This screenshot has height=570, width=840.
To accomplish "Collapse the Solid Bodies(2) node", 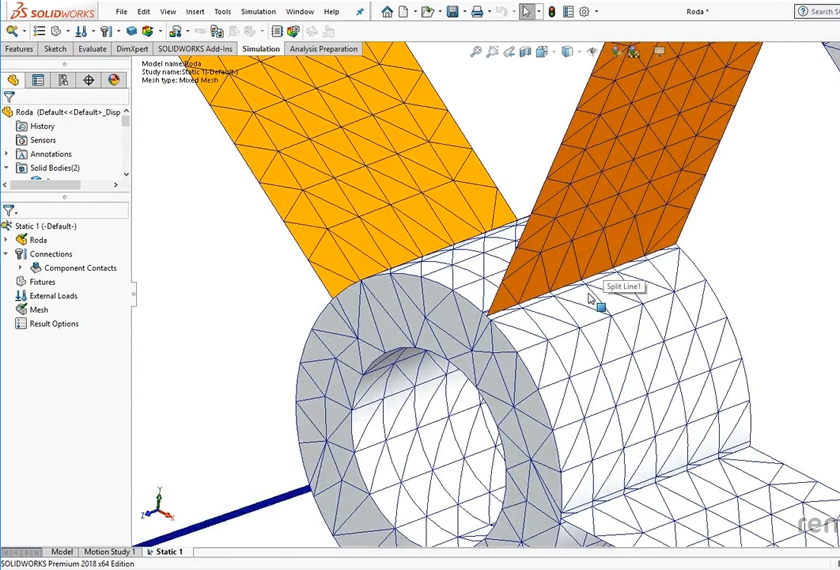I will pyautogui.click(x=7, y=168).
